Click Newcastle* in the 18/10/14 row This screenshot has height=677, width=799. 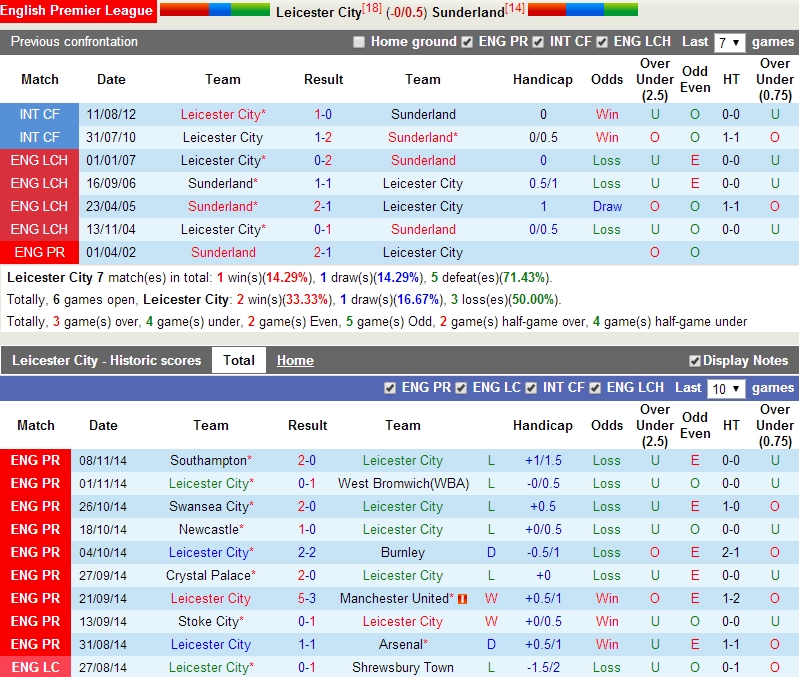coord(211,529)
